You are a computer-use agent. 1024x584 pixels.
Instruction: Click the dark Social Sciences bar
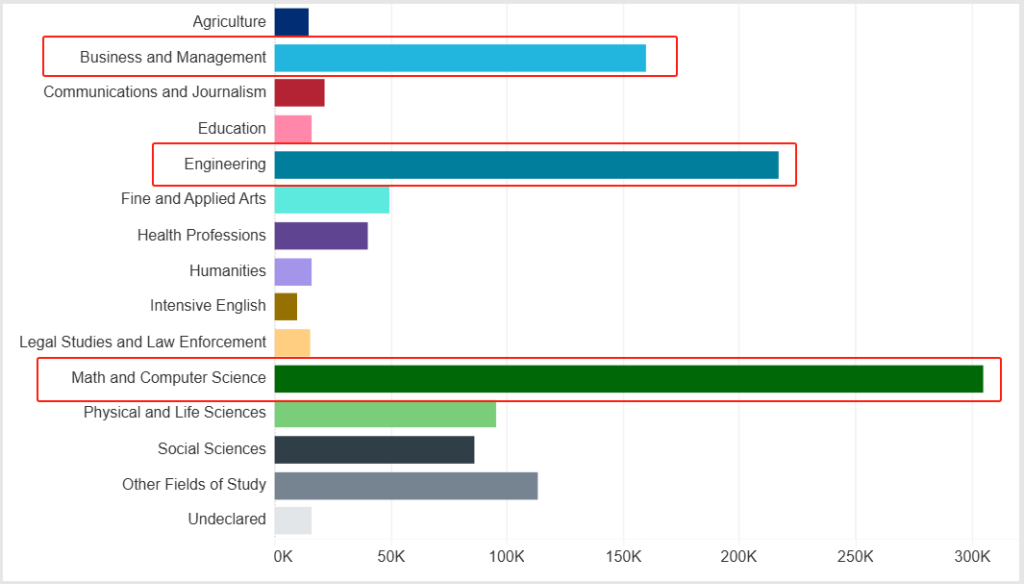pyautogui.click(x=374, y=450)
